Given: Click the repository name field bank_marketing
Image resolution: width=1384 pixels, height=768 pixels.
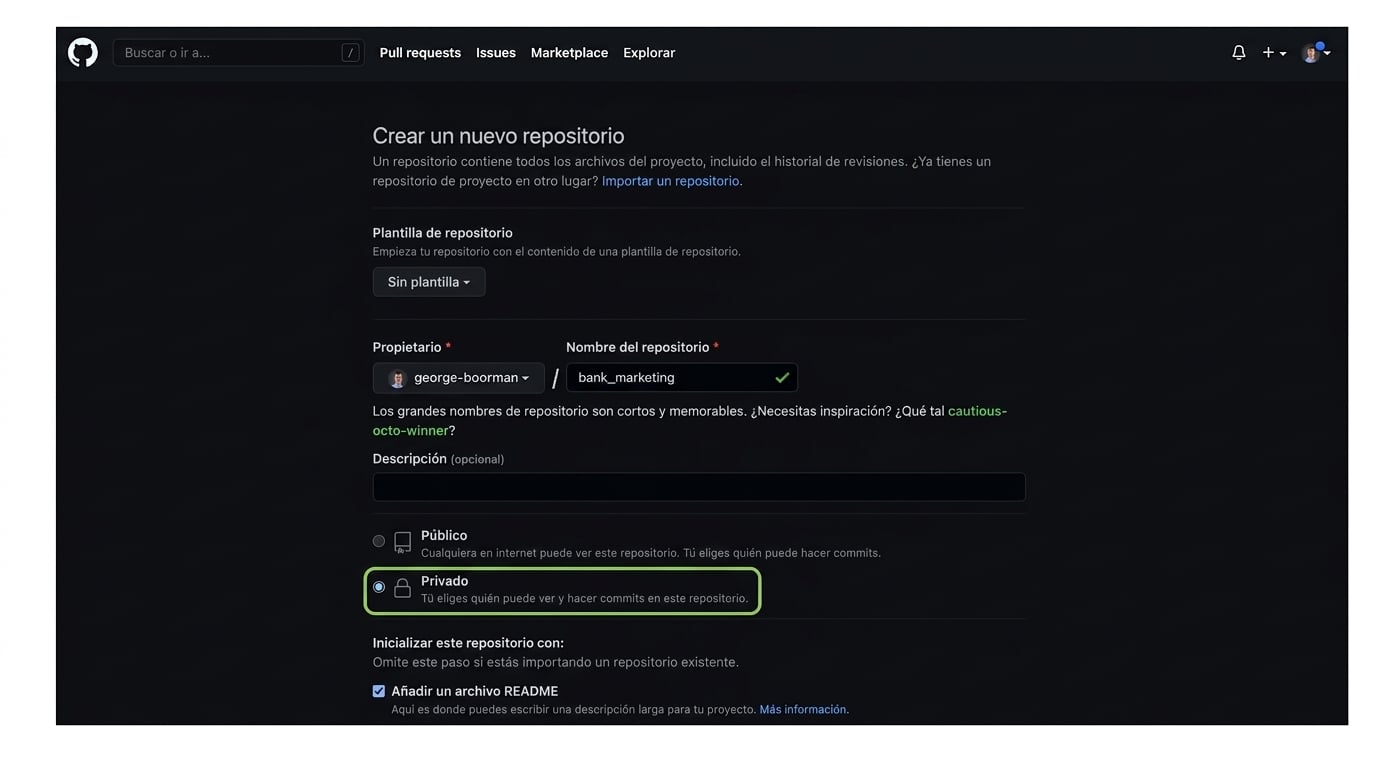Looking at the screenshot, I should [681, 377].
